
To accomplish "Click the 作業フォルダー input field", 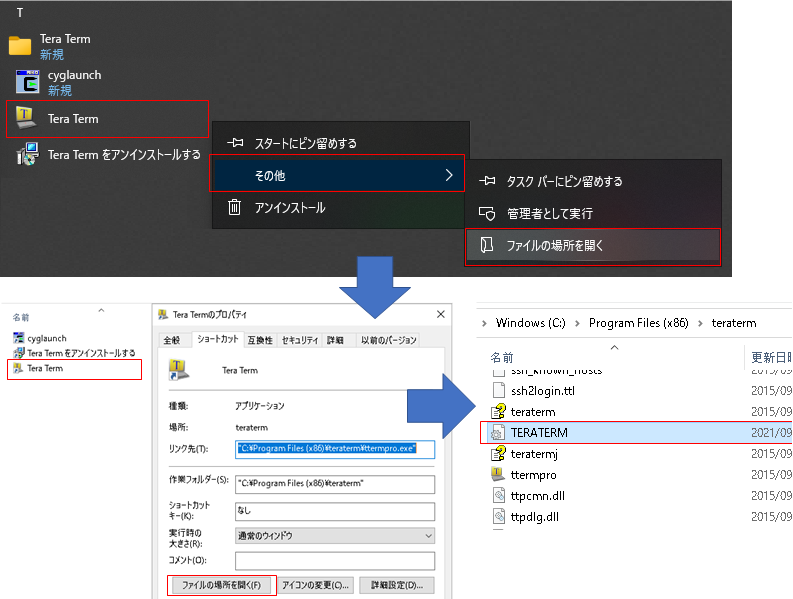I will coord(335,484).
